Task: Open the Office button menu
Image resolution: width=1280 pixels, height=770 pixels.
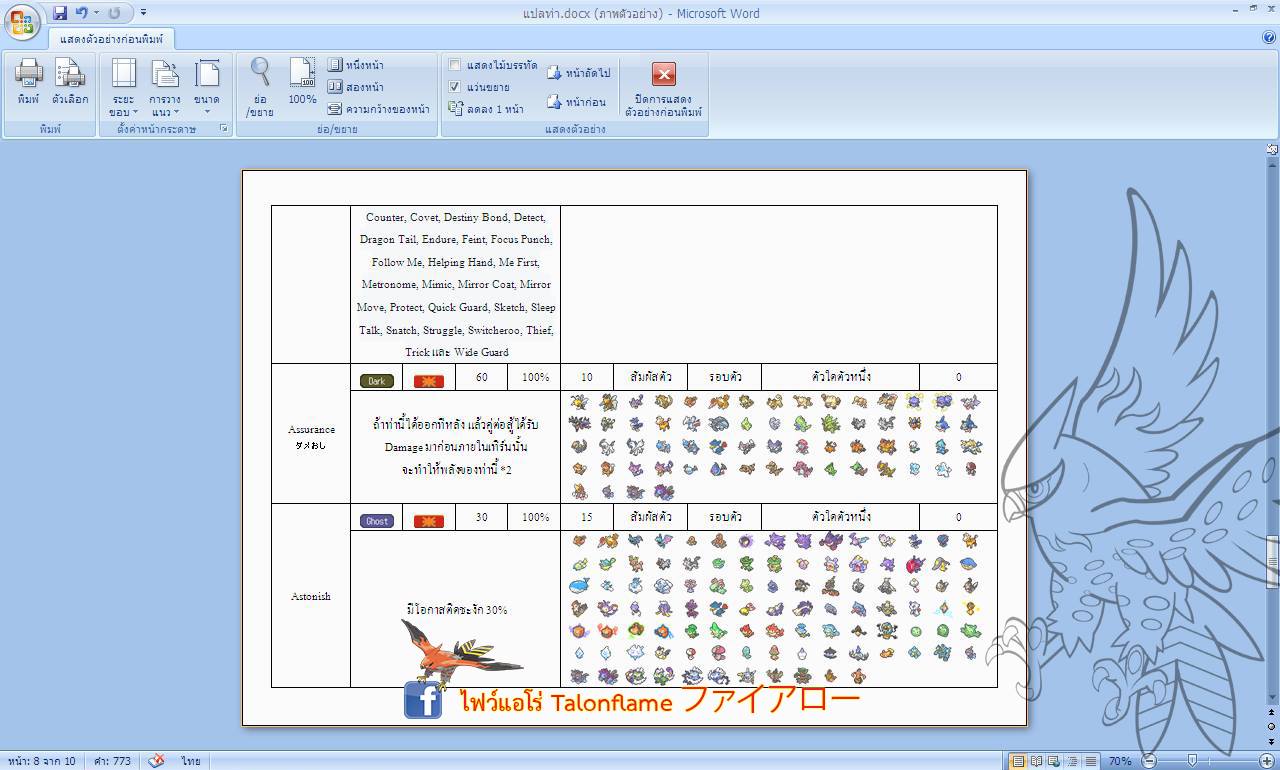Action: (22, 20)
